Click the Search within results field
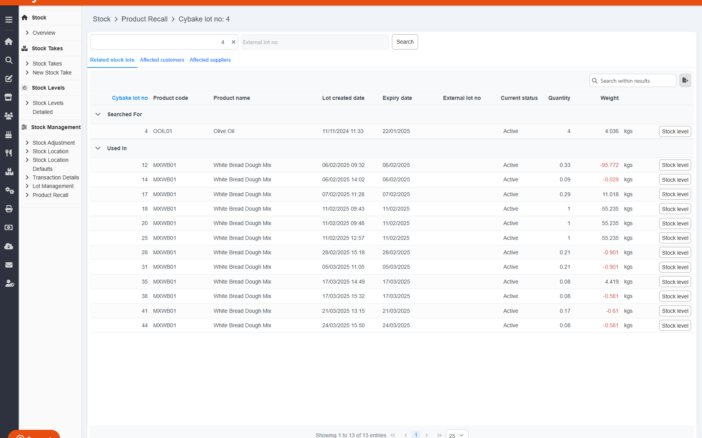702x438 pixels. coord(636,80)
